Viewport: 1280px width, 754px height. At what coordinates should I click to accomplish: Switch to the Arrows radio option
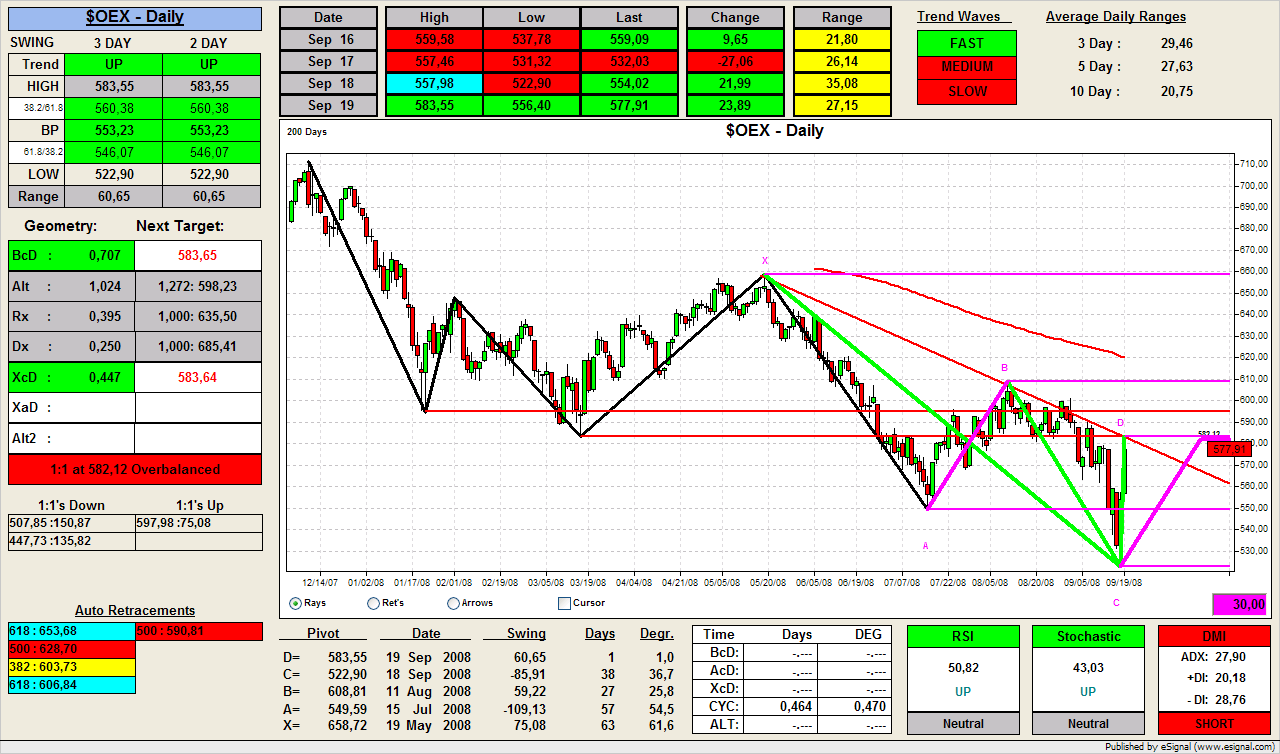[x=453, y=603]
